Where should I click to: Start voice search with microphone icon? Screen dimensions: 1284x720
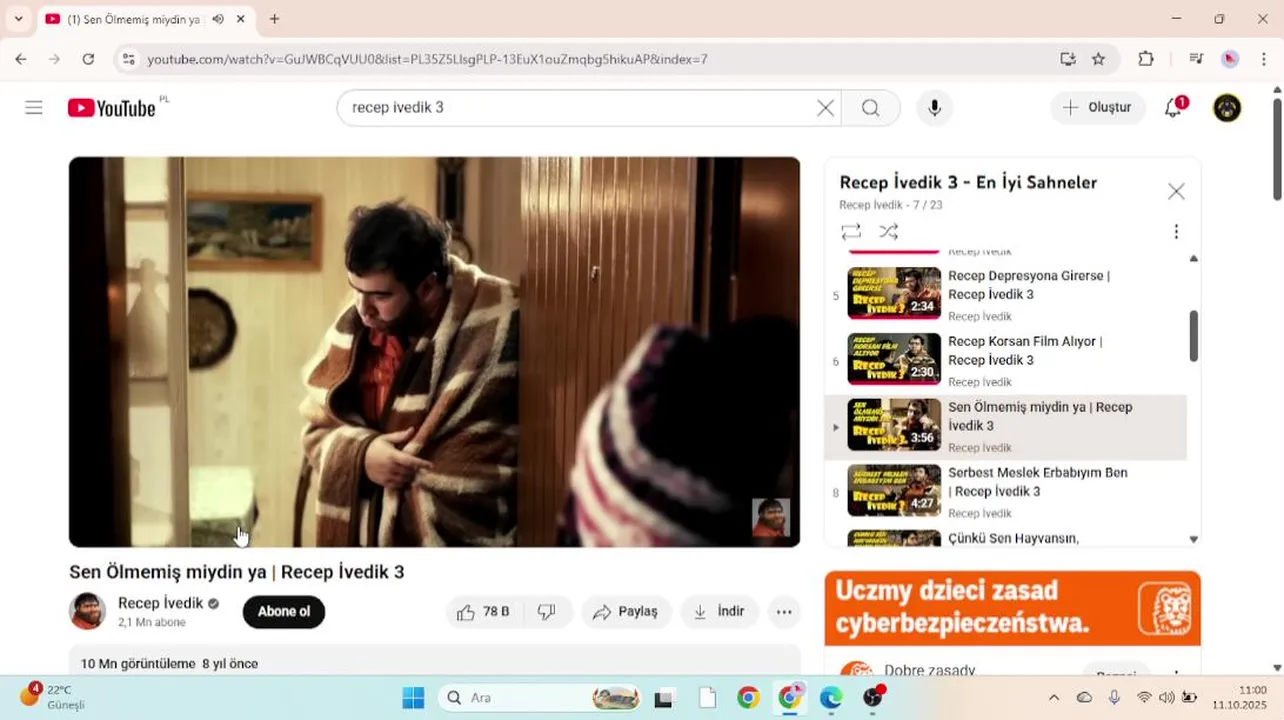(935, 108)
